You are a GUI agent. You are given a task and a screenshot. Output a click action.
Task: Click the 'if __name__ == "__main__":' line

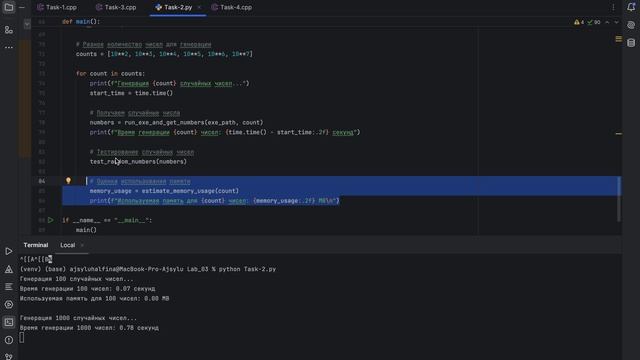(x=107, y=220)
